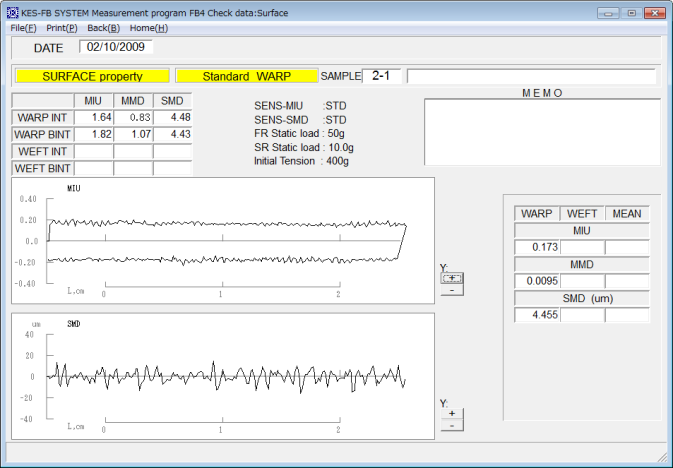Image resolution: width=673 pixels, height=468 pixels.
Task: Click the DATE field showing 02/10/2009
Action: (x=117, y=47)
